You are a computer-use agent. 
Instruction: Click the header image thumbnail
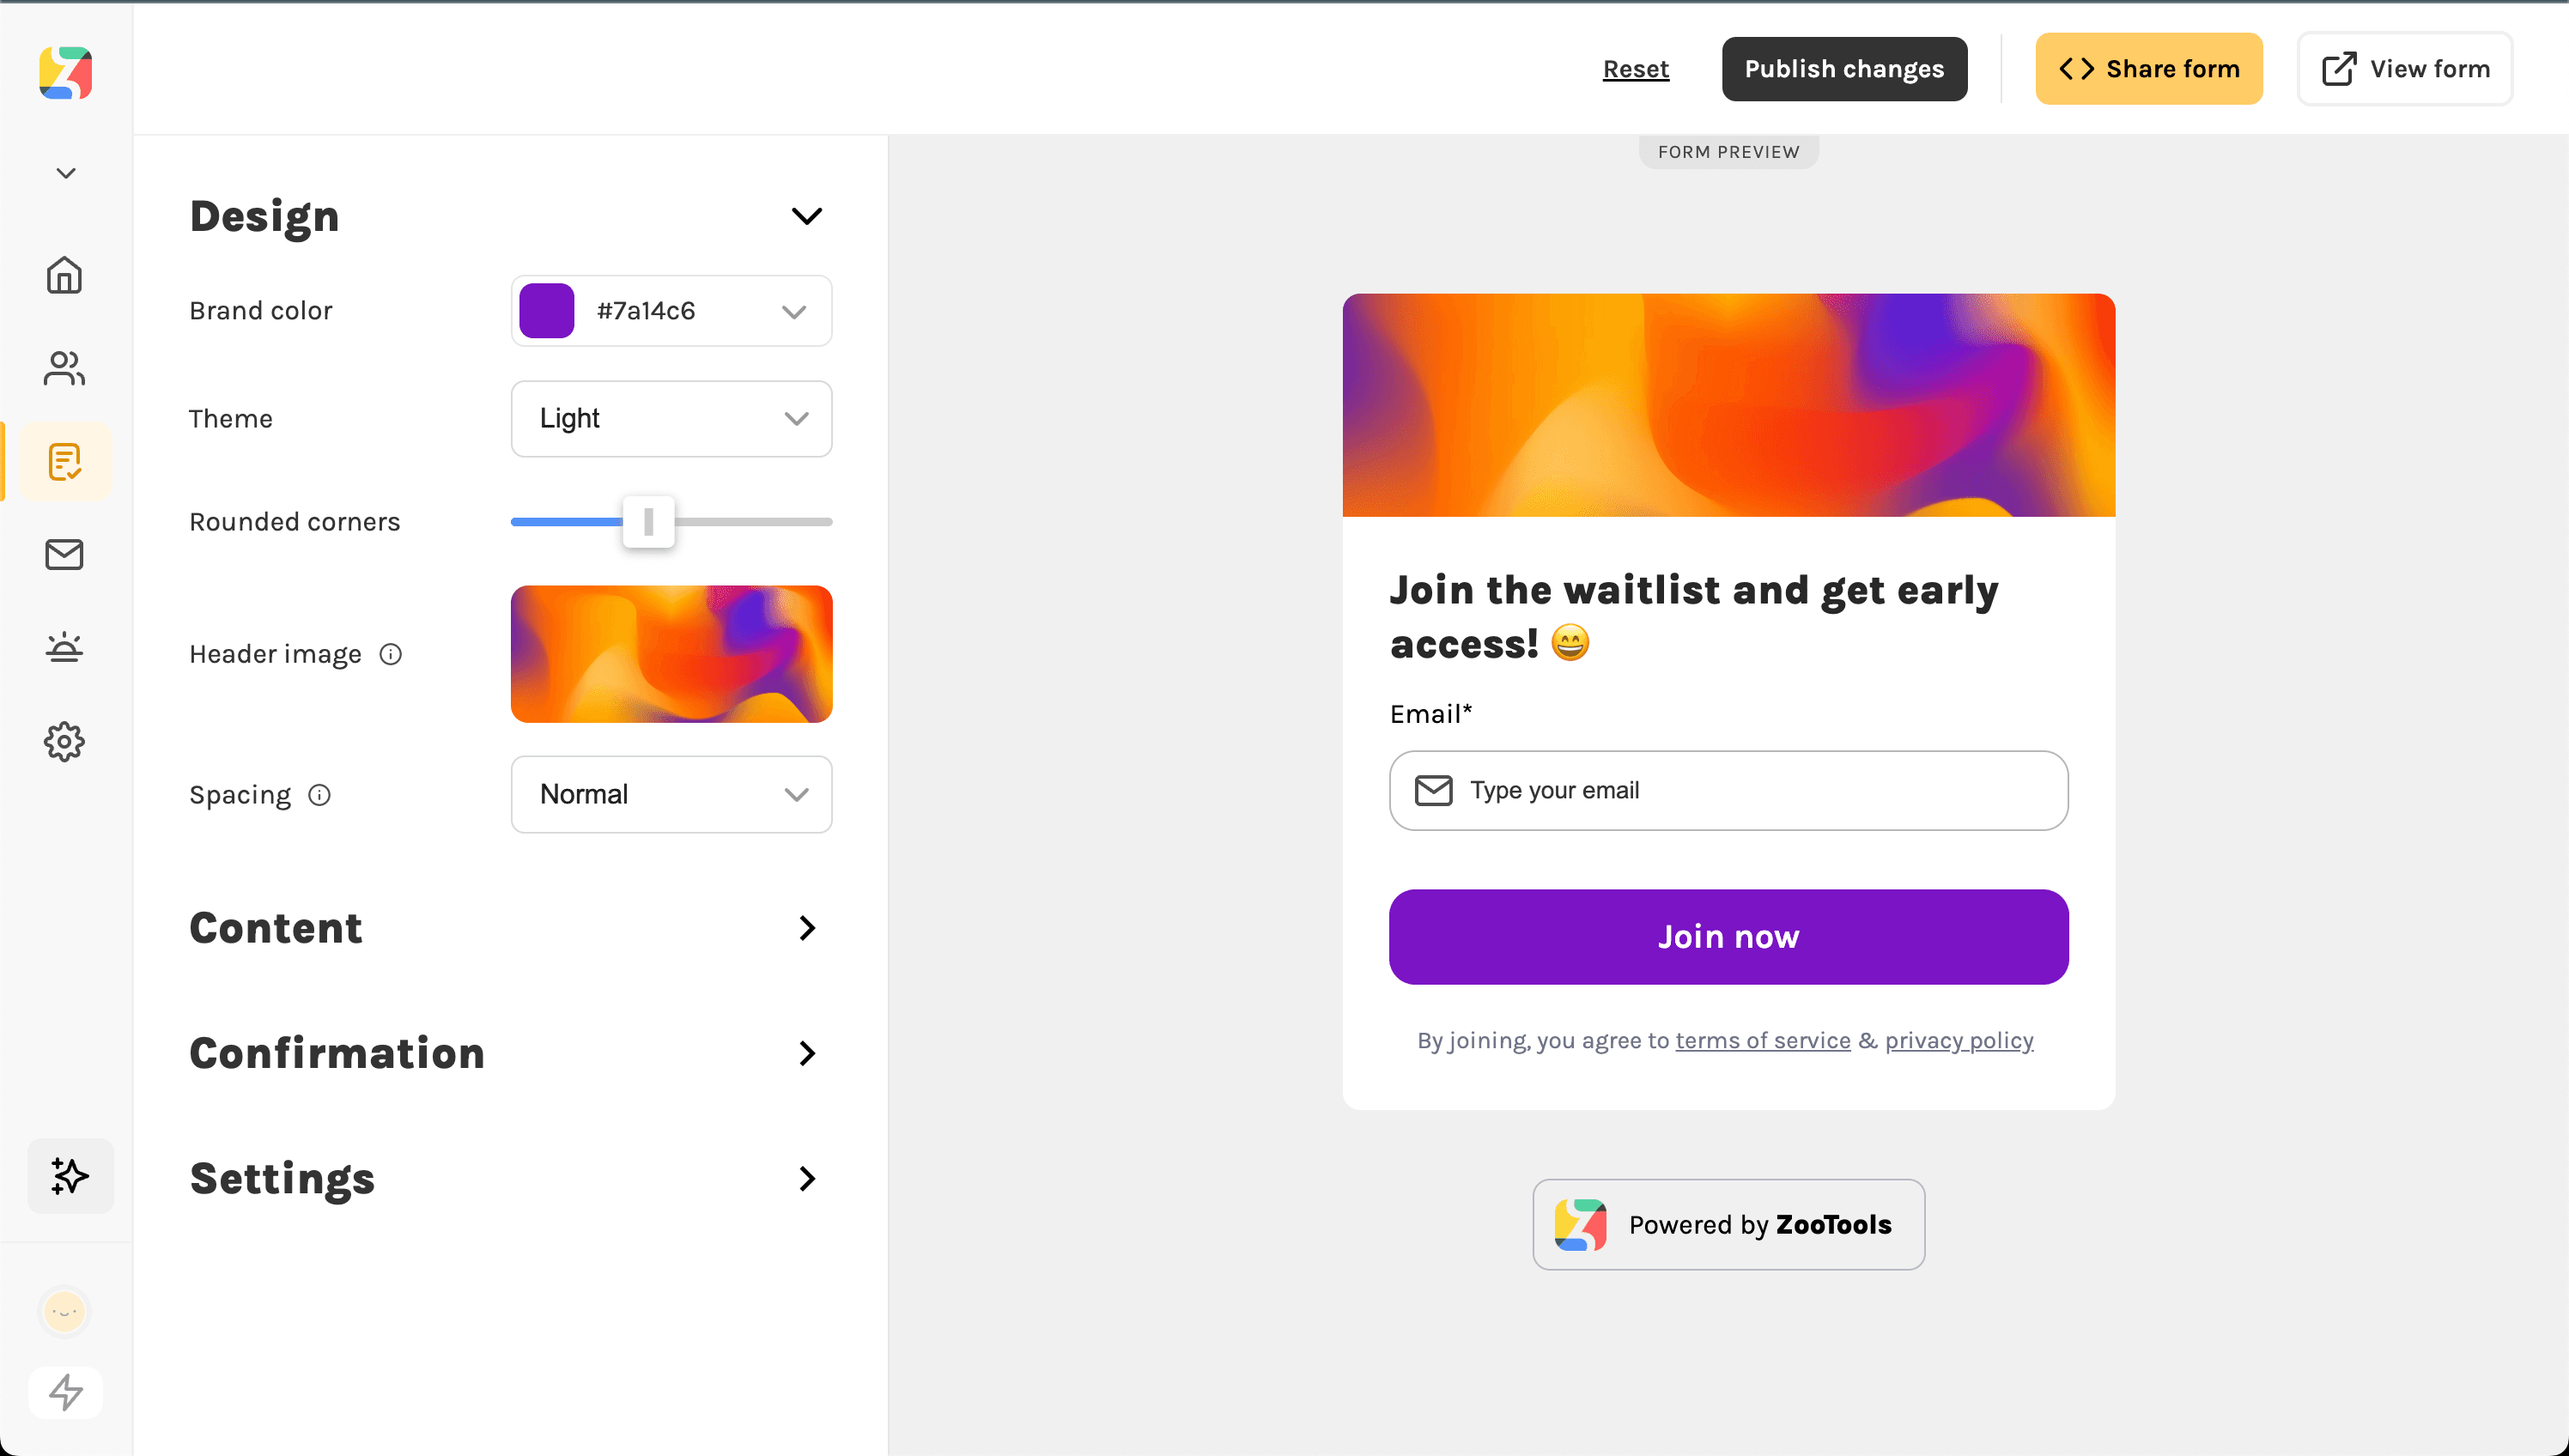[671, 654]
